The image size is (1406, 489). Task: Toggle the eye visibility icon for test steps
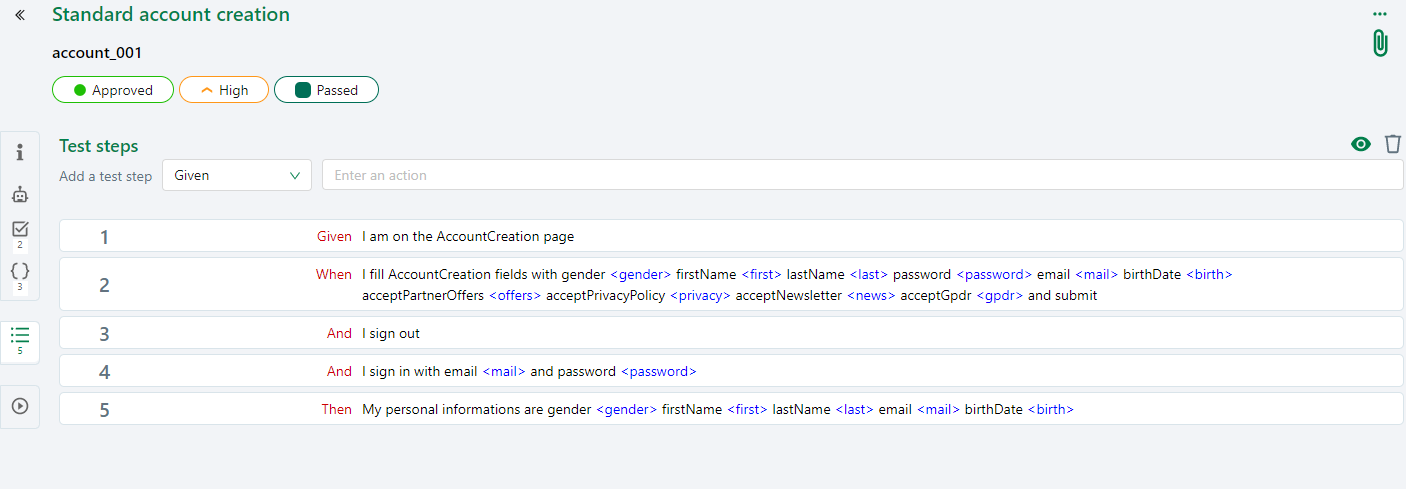pos(1360,144)
